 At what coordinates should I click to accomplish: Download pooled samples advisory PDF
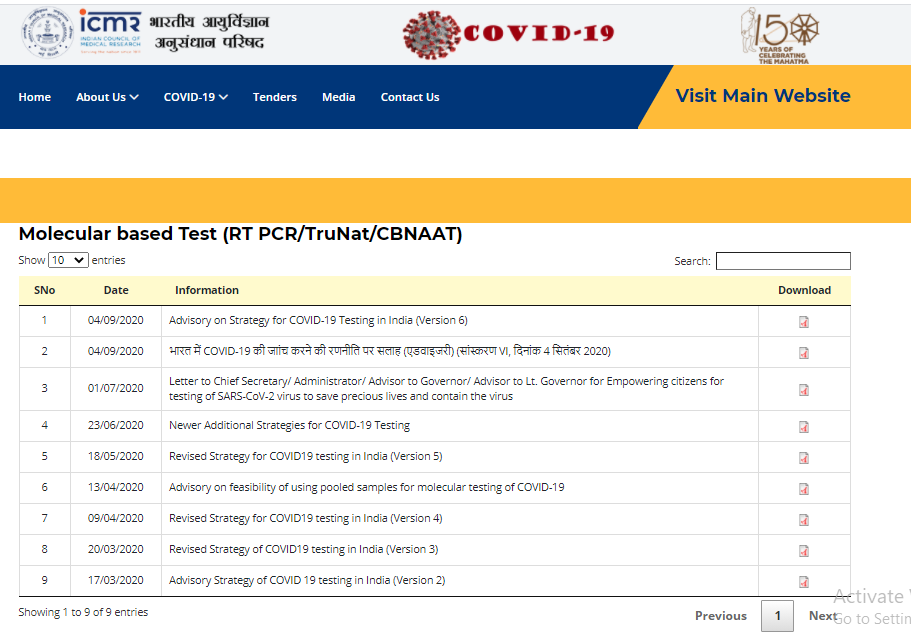[804, 489]
